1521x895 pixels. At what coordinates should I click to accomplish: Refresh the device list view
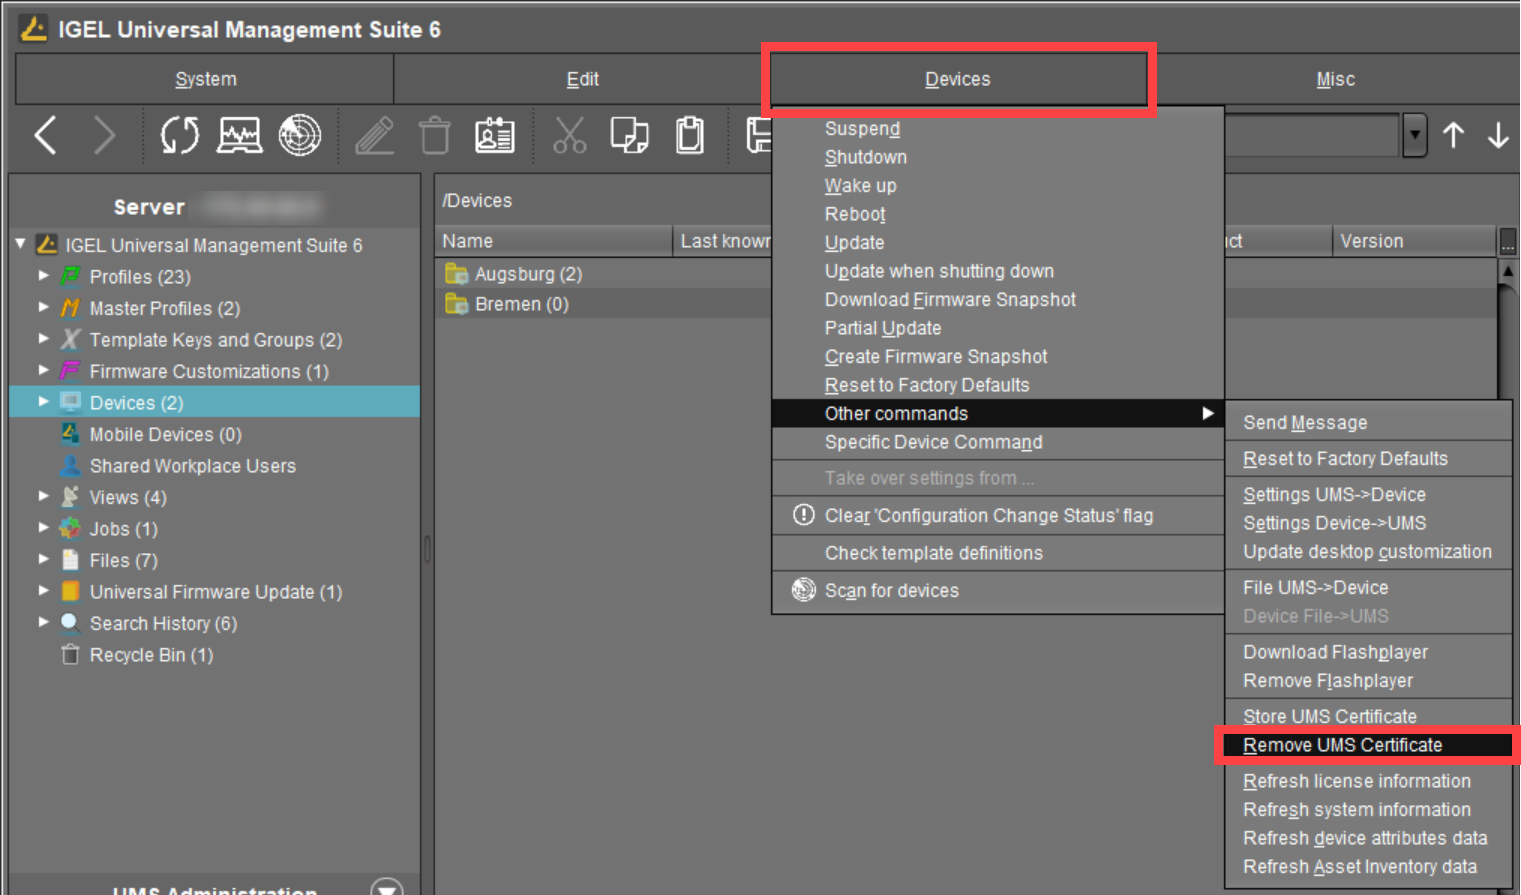tap(180, 135)
